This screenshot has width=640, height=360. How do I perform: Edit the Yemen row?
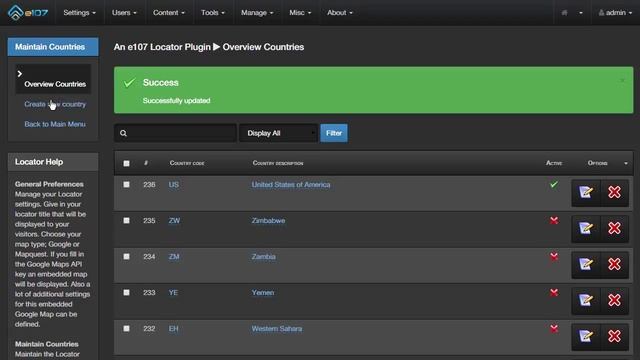pyautogui.click(x=586, y=300)
